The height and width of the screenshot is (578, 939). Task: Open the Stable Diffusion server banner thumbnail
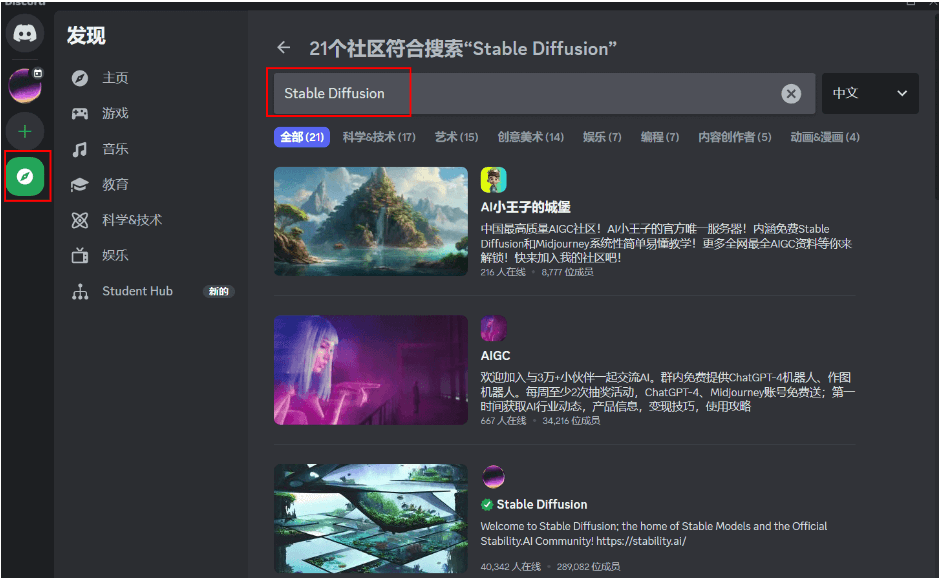point(371,519)
